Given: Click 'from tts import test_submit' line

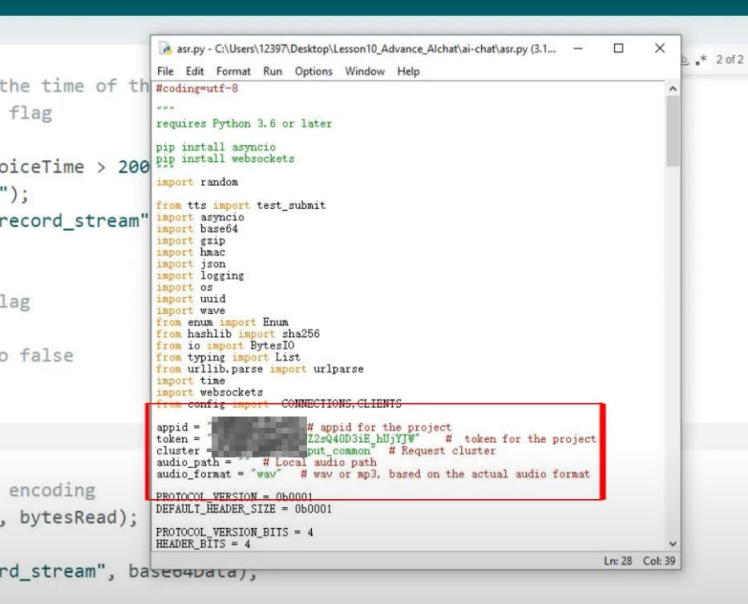Looking at the screenshot, I should click(241, 206).
